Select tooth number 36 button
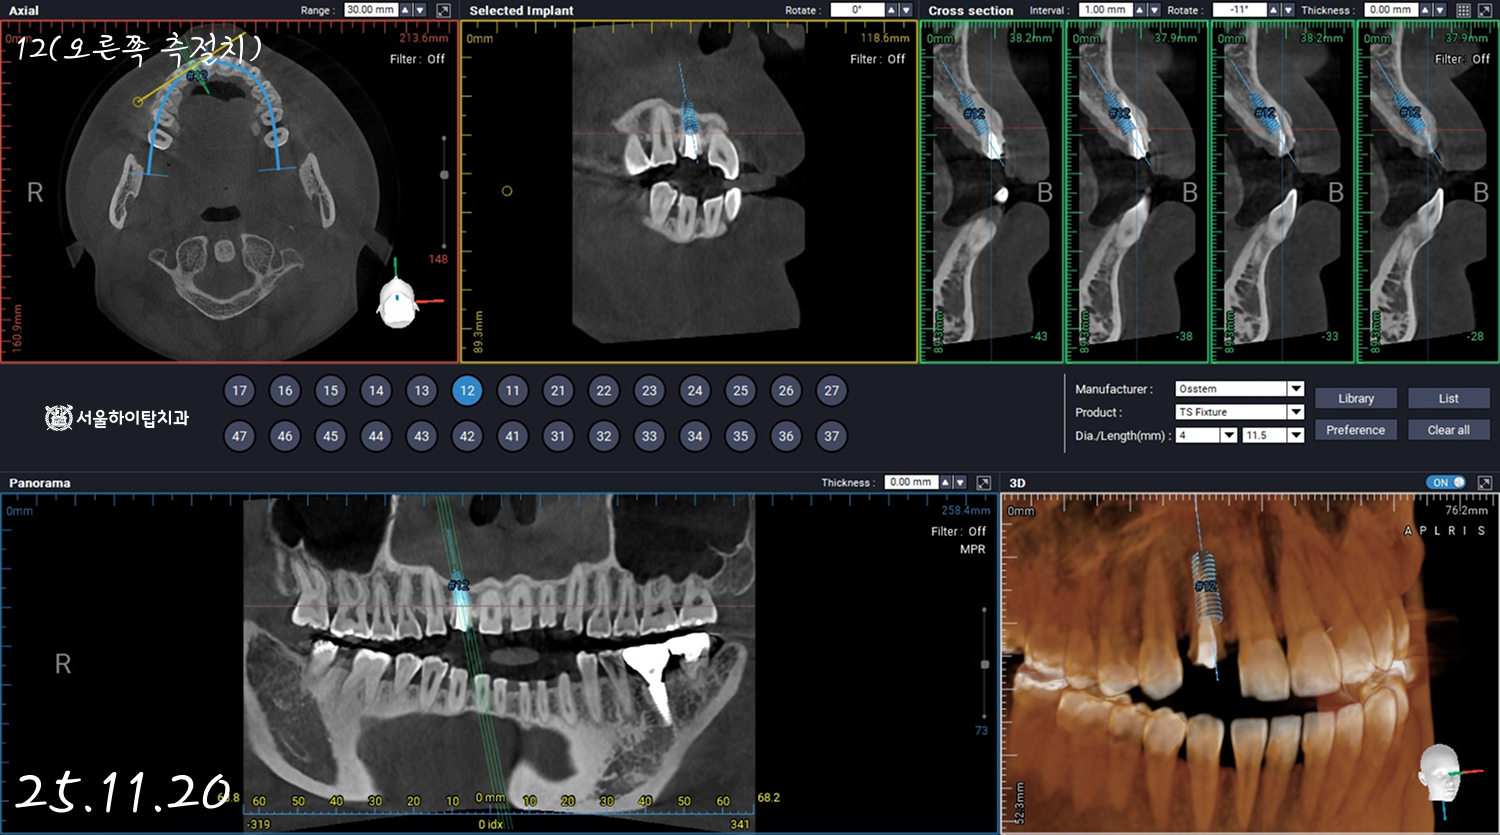The width and height of the screenshot is (1500, 835). click(x=786, y=436)
